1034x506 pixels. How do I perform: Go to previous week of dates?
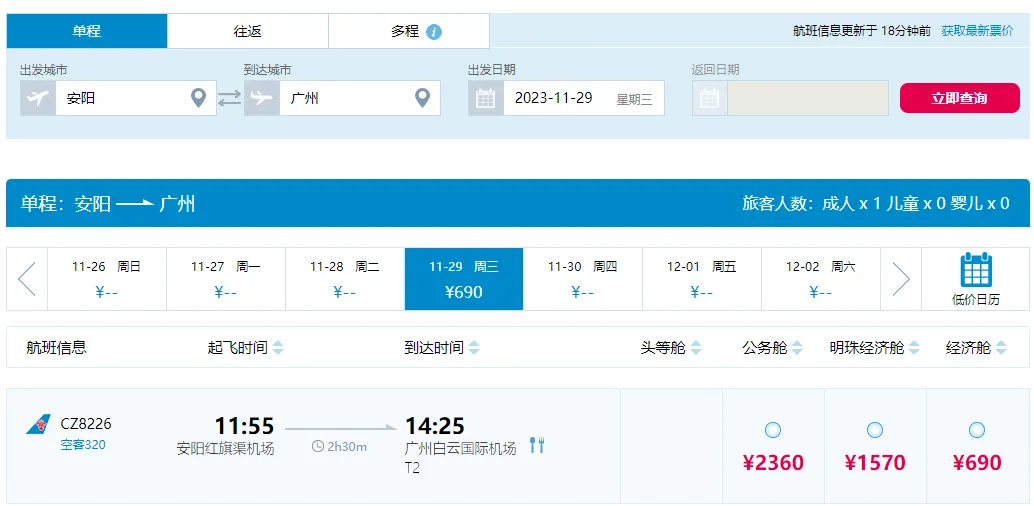[27, 278]
